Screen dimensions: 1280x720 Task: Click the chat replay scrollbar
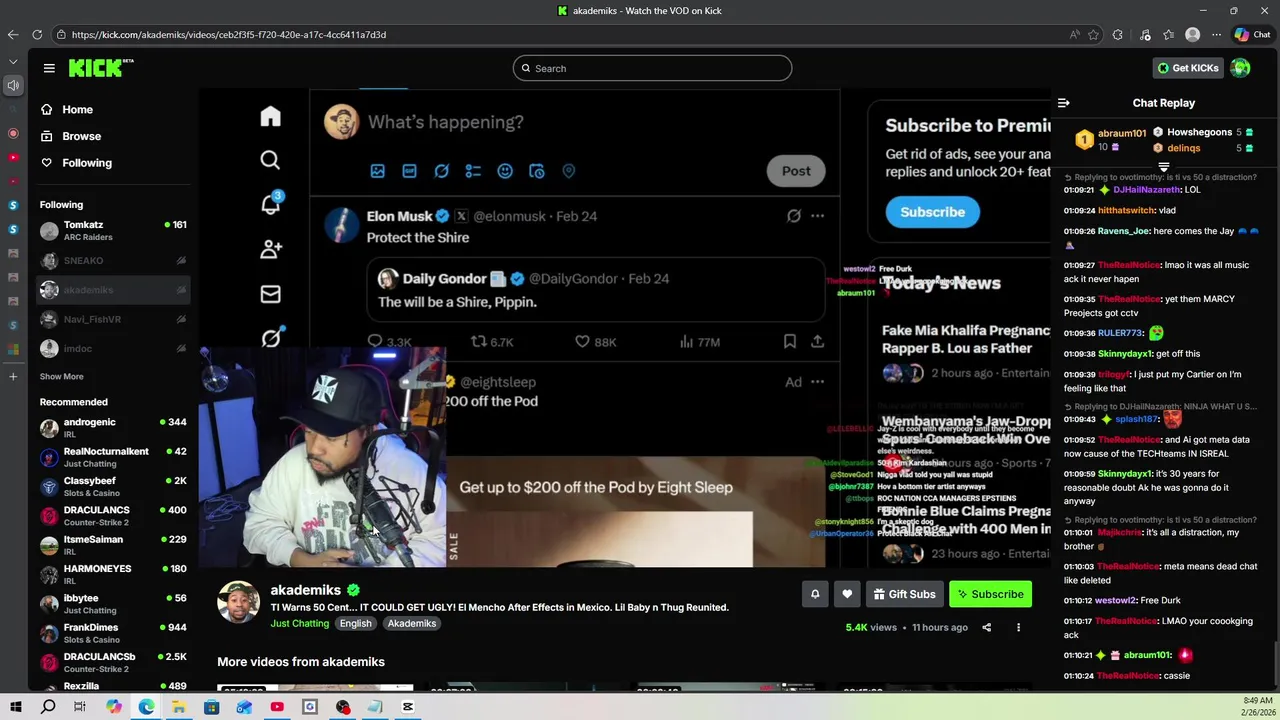click(x=1276, y=665)
